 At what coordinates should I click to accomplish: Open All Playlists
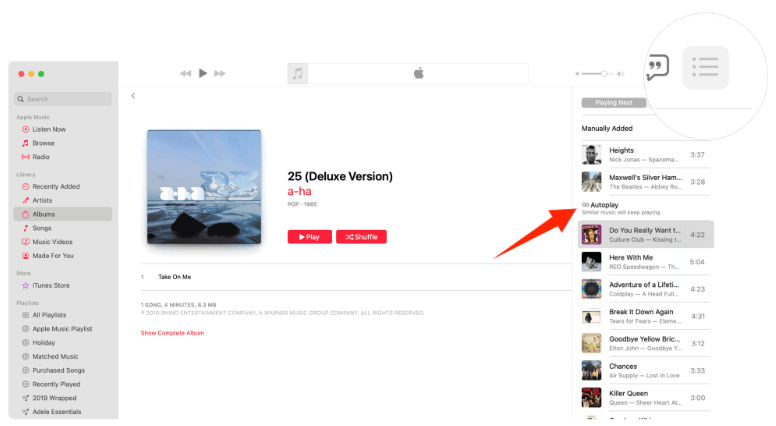click(49, 315)
